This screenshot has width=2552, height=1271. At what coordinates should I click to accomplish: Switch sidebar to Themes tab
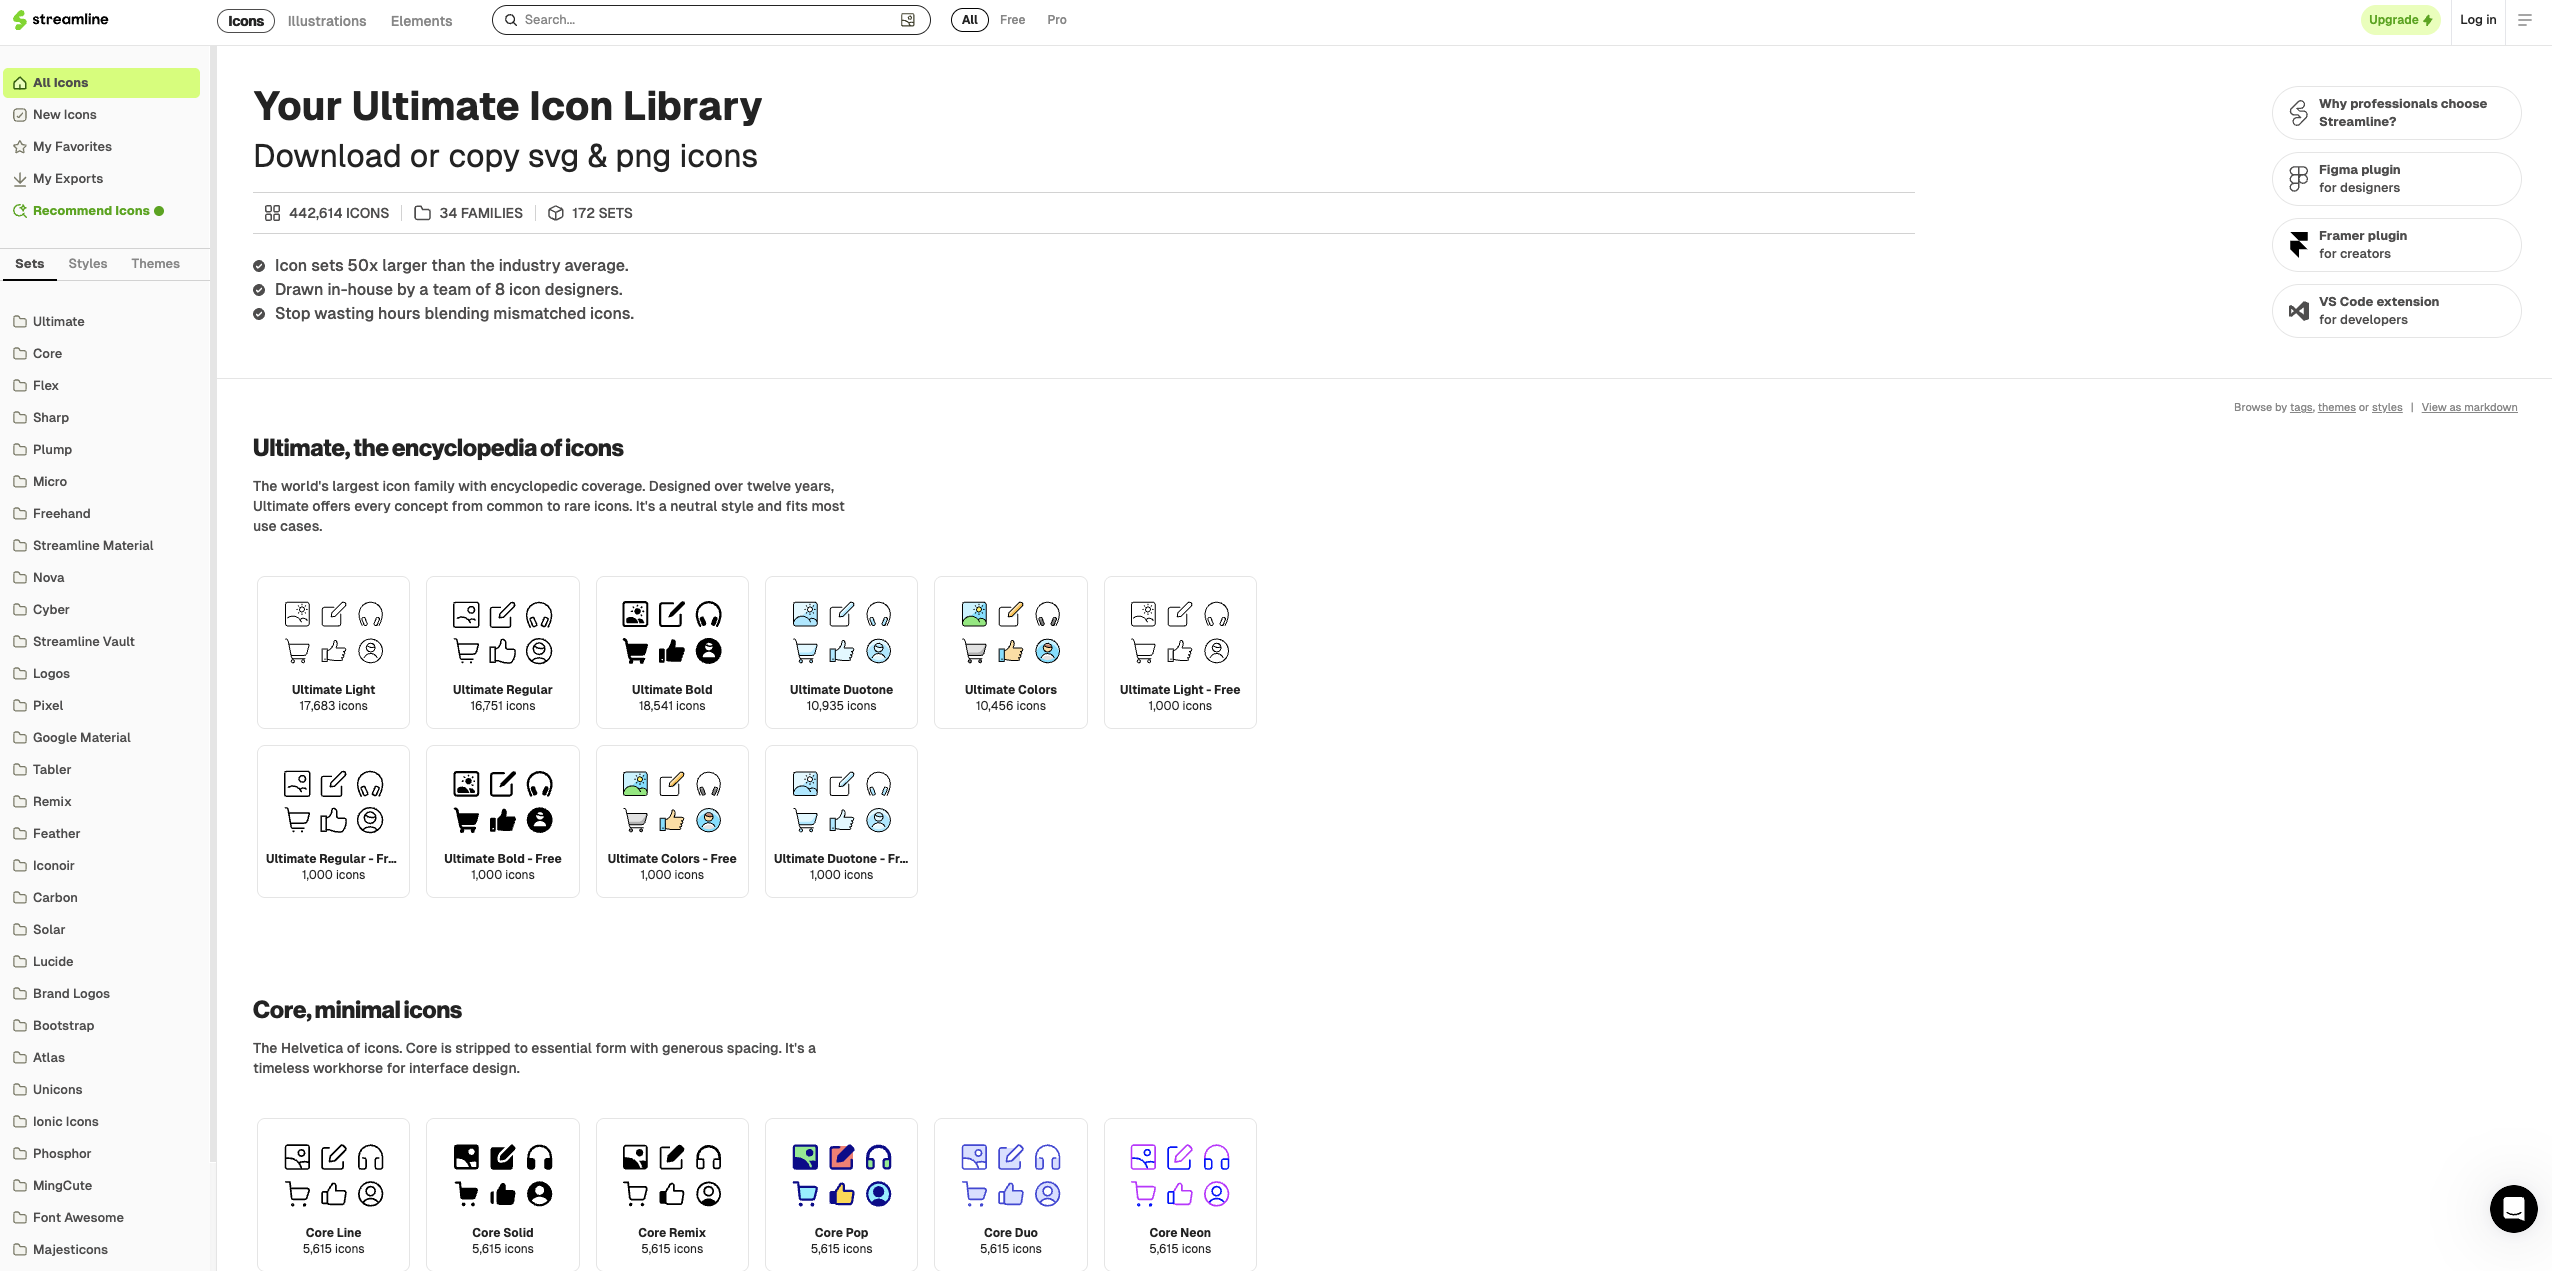(156, 264)
